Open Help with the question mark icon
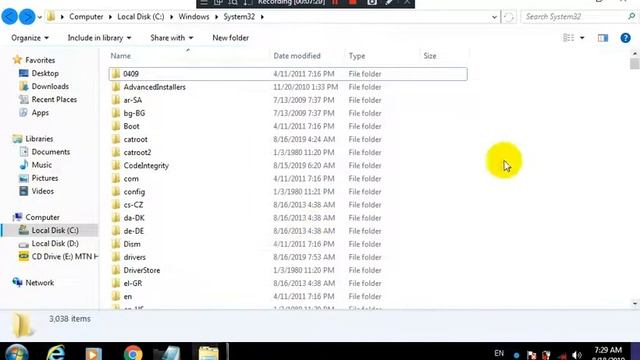 pos(625,38)
